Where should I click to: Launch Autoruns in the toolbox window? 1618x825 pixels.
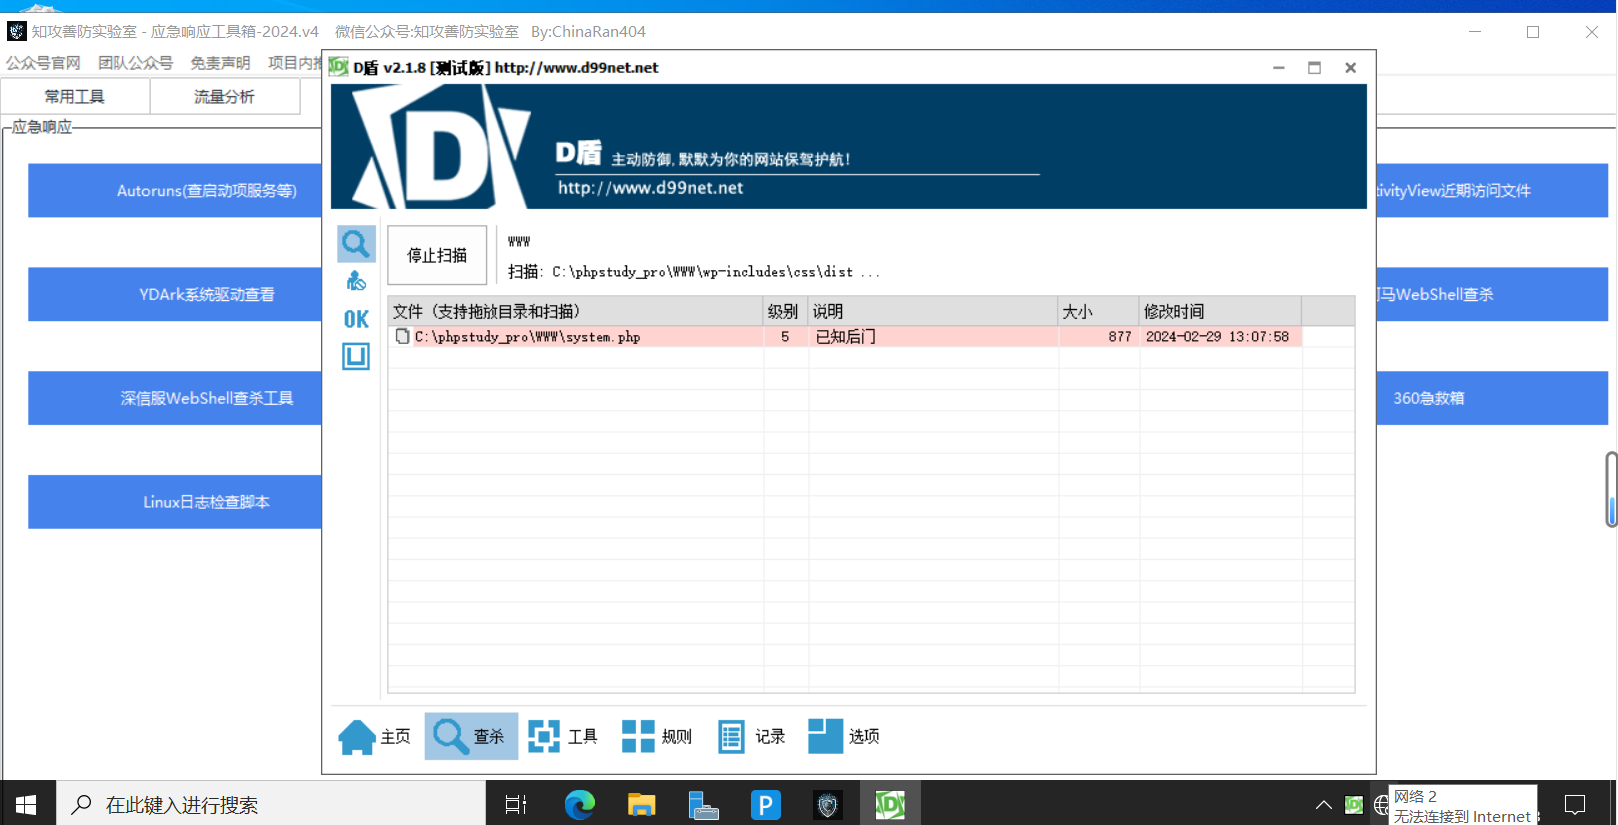175,190
